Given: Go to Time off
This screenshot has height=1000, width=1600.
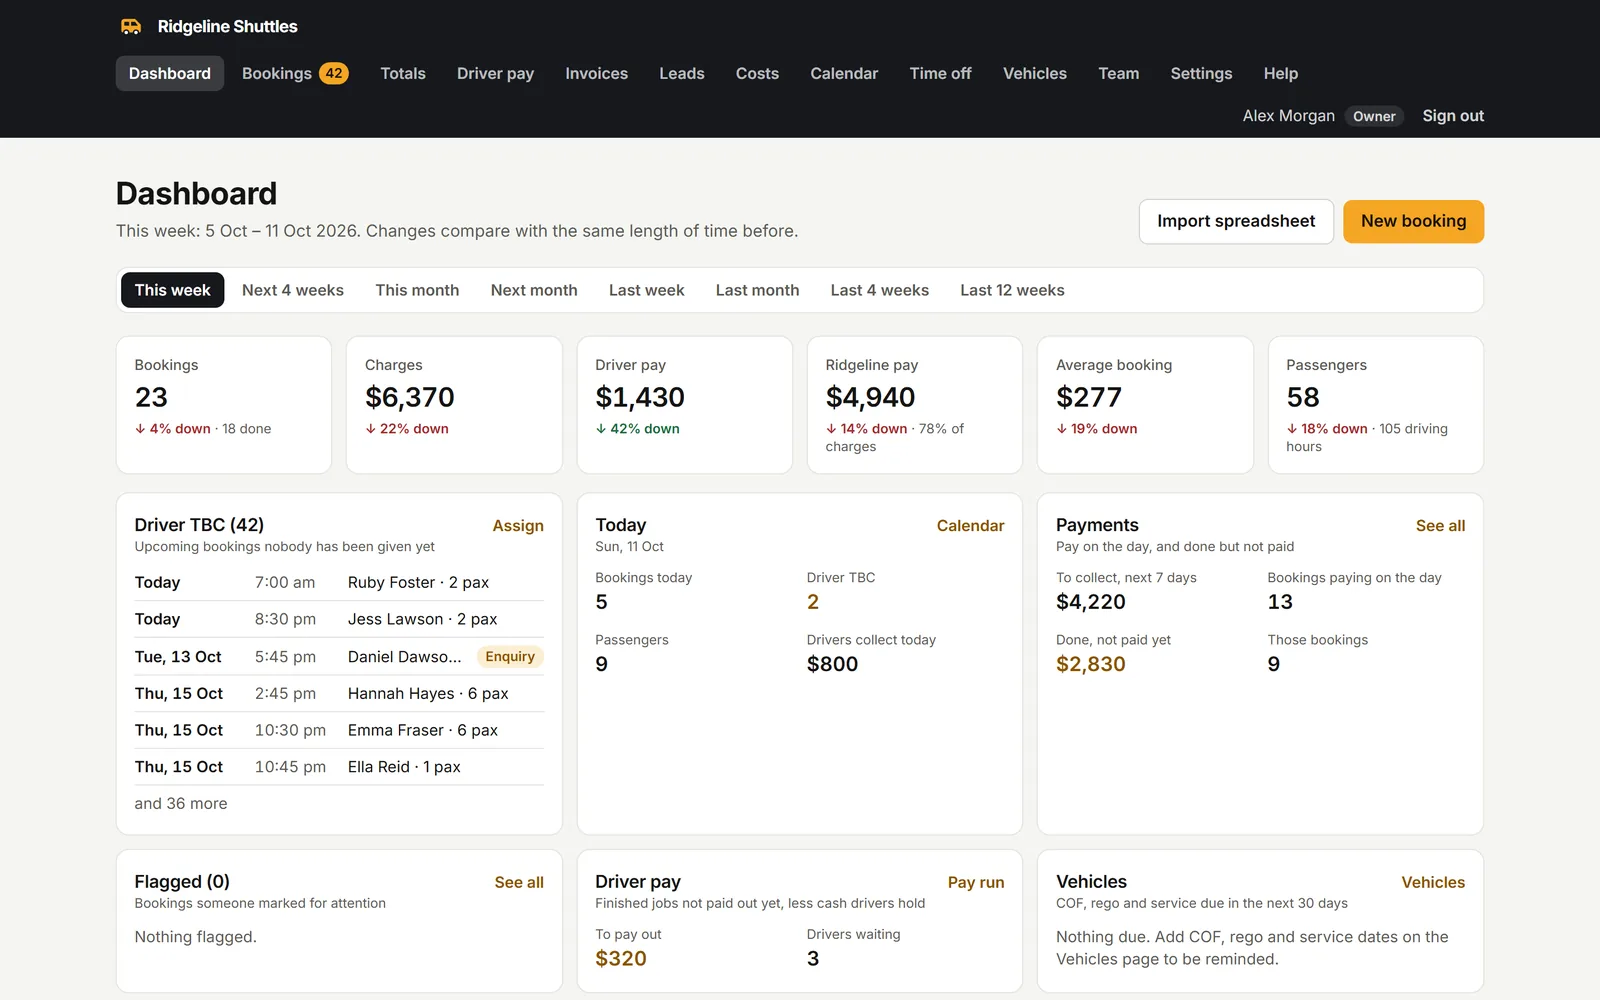Looking at the screenshot, I should tap(940, 74).
